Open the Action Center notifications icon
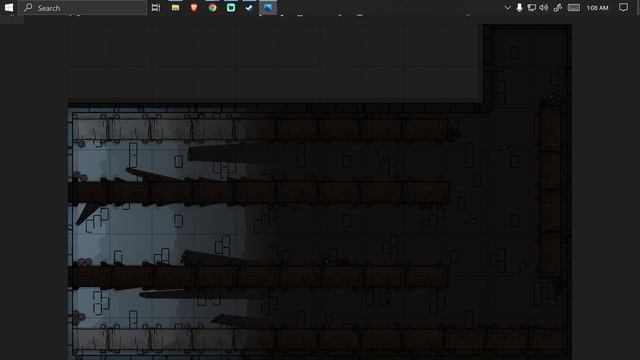The height and width of the screenshot is (360, 640). pos(623,7)
